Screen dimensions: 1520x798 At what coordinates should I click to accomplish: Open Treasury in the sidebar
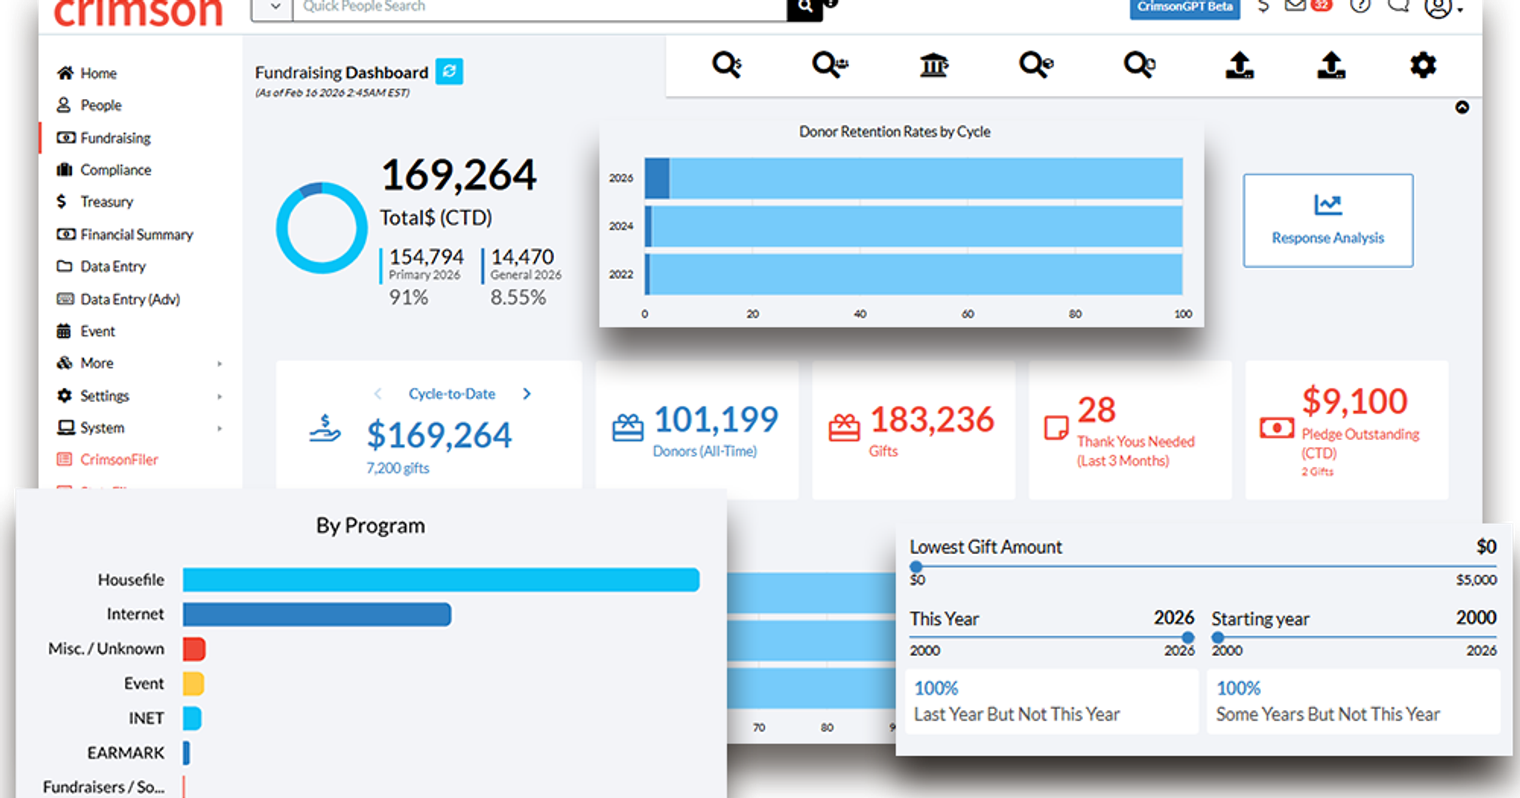click(95, 202)
